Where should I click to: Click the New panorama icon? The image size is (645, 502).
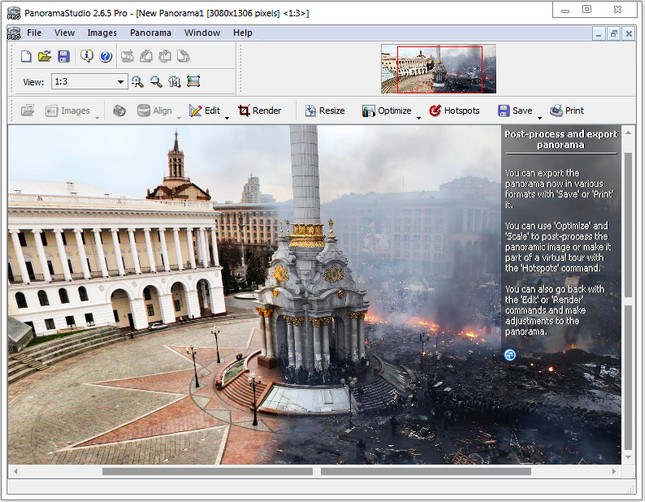click(27, 56)
